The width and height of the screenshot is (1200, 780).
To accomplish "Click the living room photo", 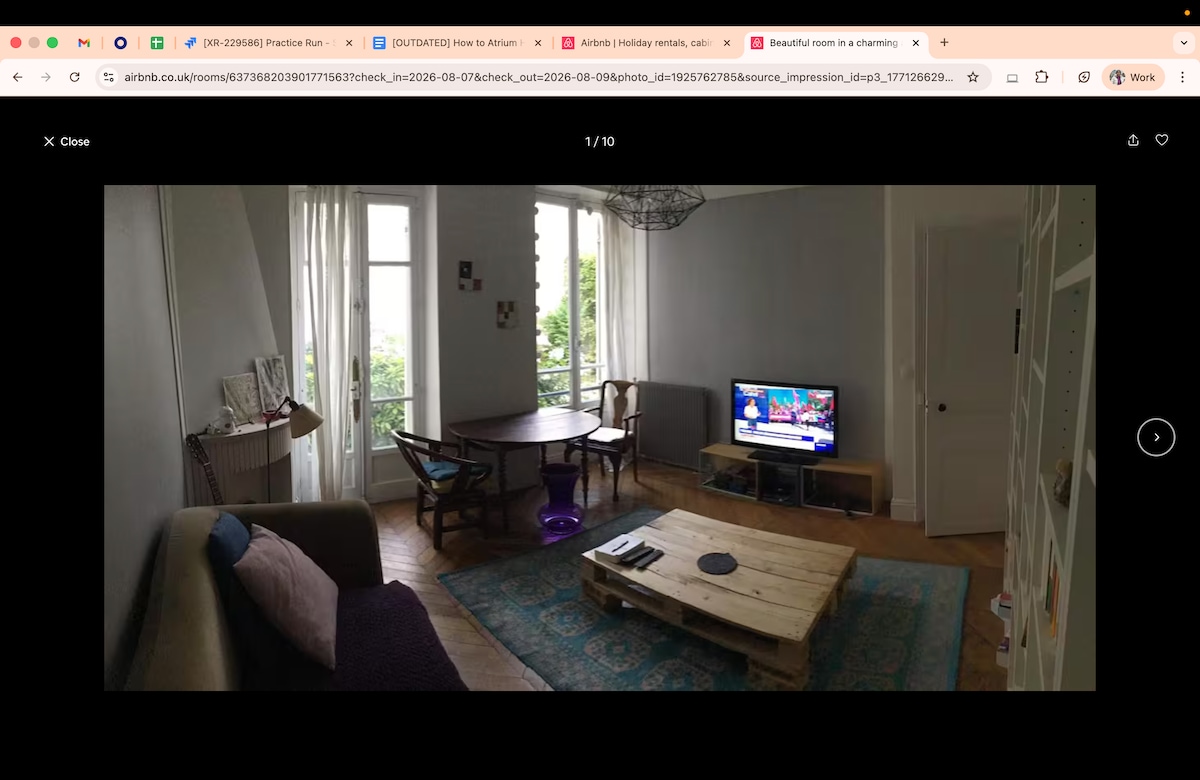I will (x=600, y=437).
